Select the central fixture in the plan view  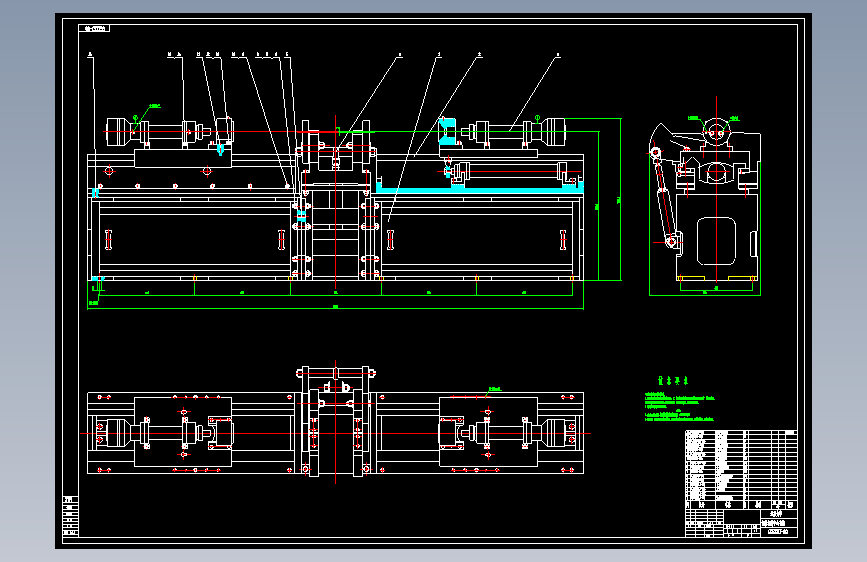(x=336, y=420)
